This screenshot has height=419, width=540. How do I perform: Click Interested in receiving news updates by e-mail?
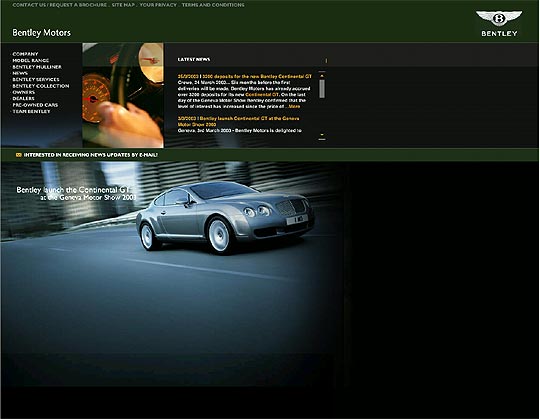(91, 155)
